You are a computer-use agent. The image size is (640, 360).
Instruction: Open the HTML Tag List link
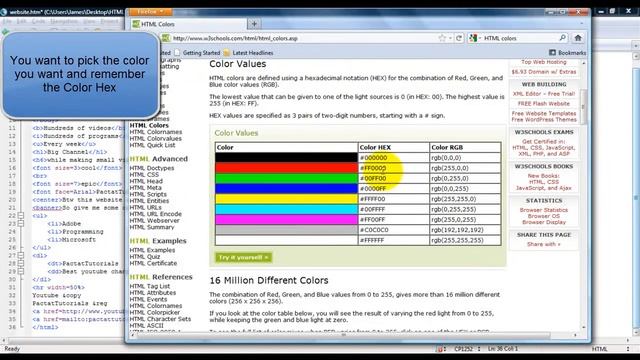(x=150, y=286)
